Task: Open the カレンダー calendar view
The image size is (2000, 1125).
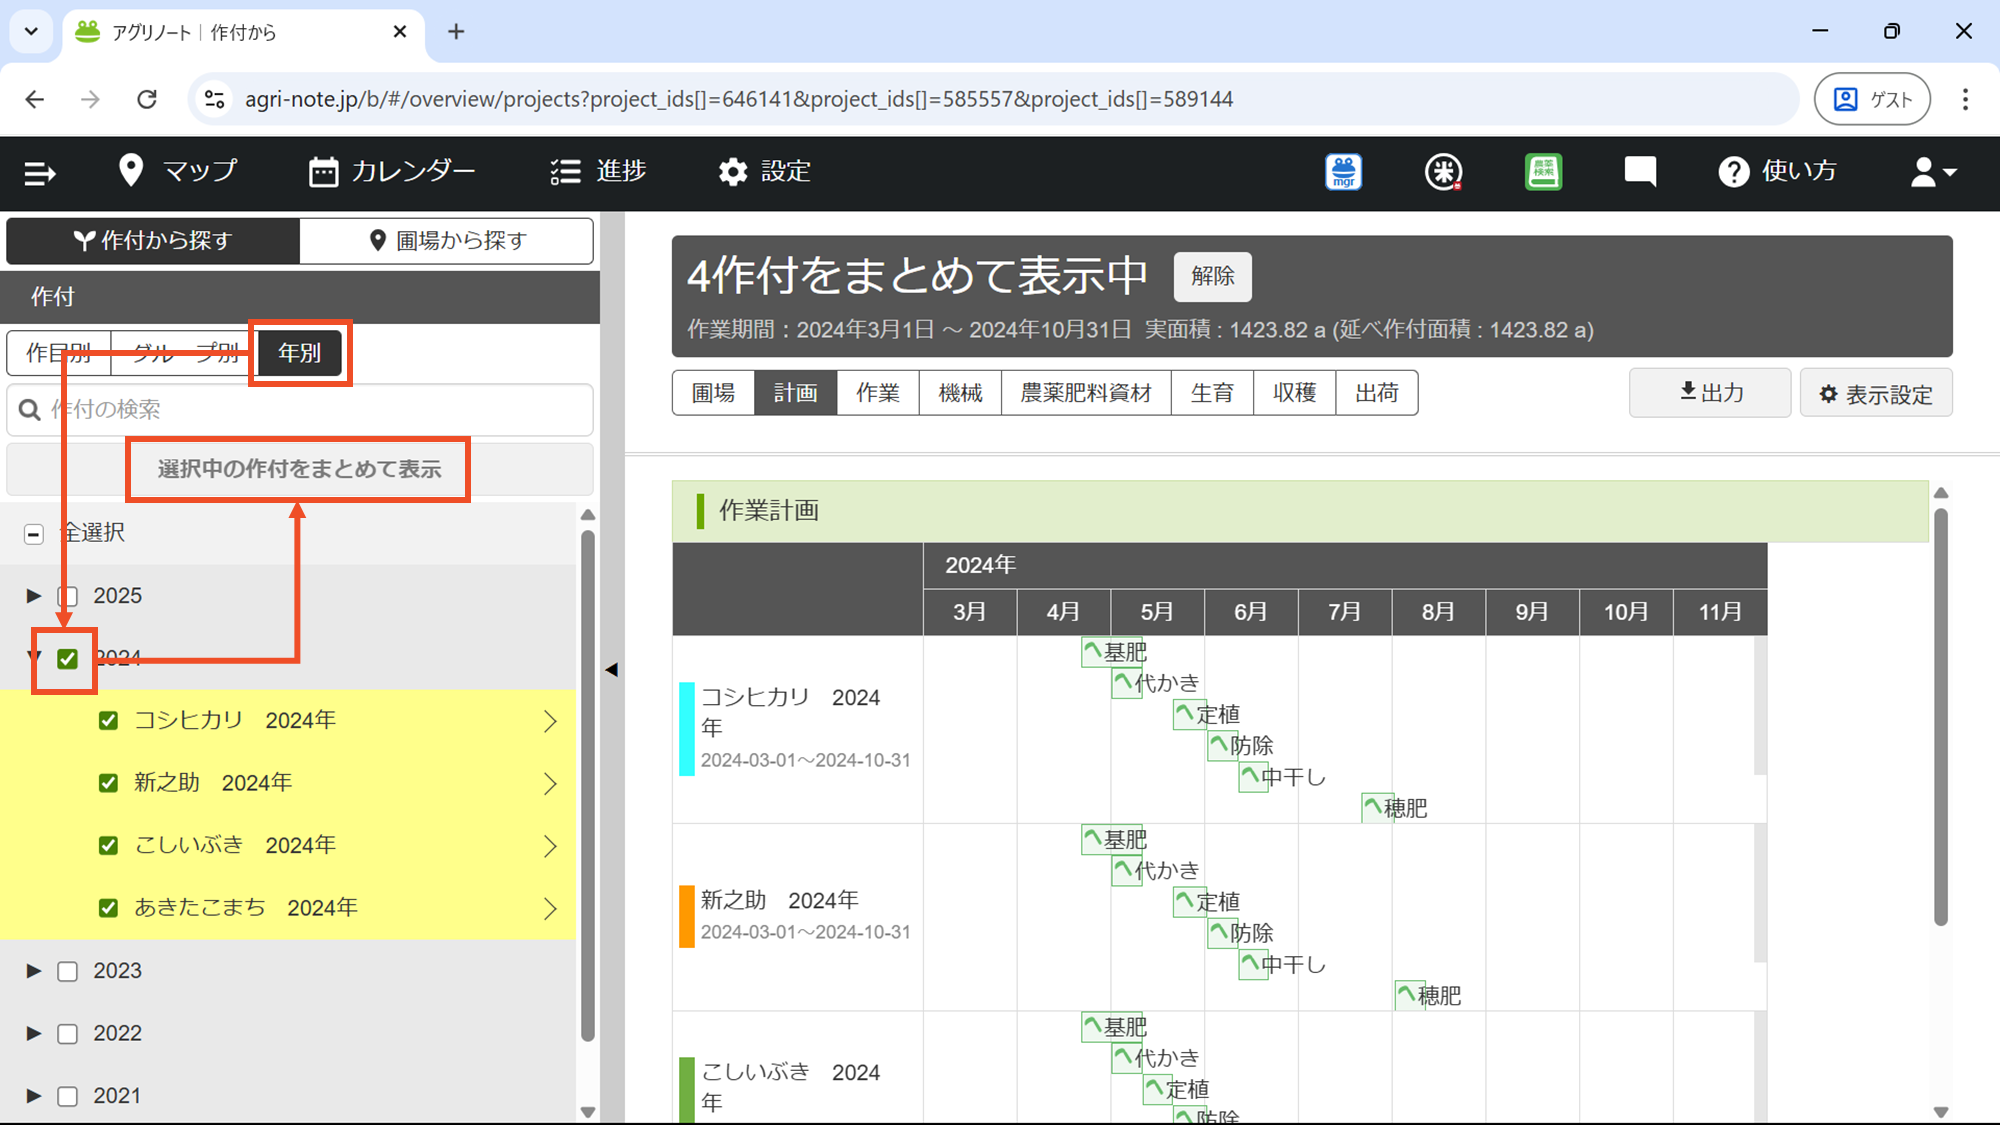Action: tap(392, 171)
